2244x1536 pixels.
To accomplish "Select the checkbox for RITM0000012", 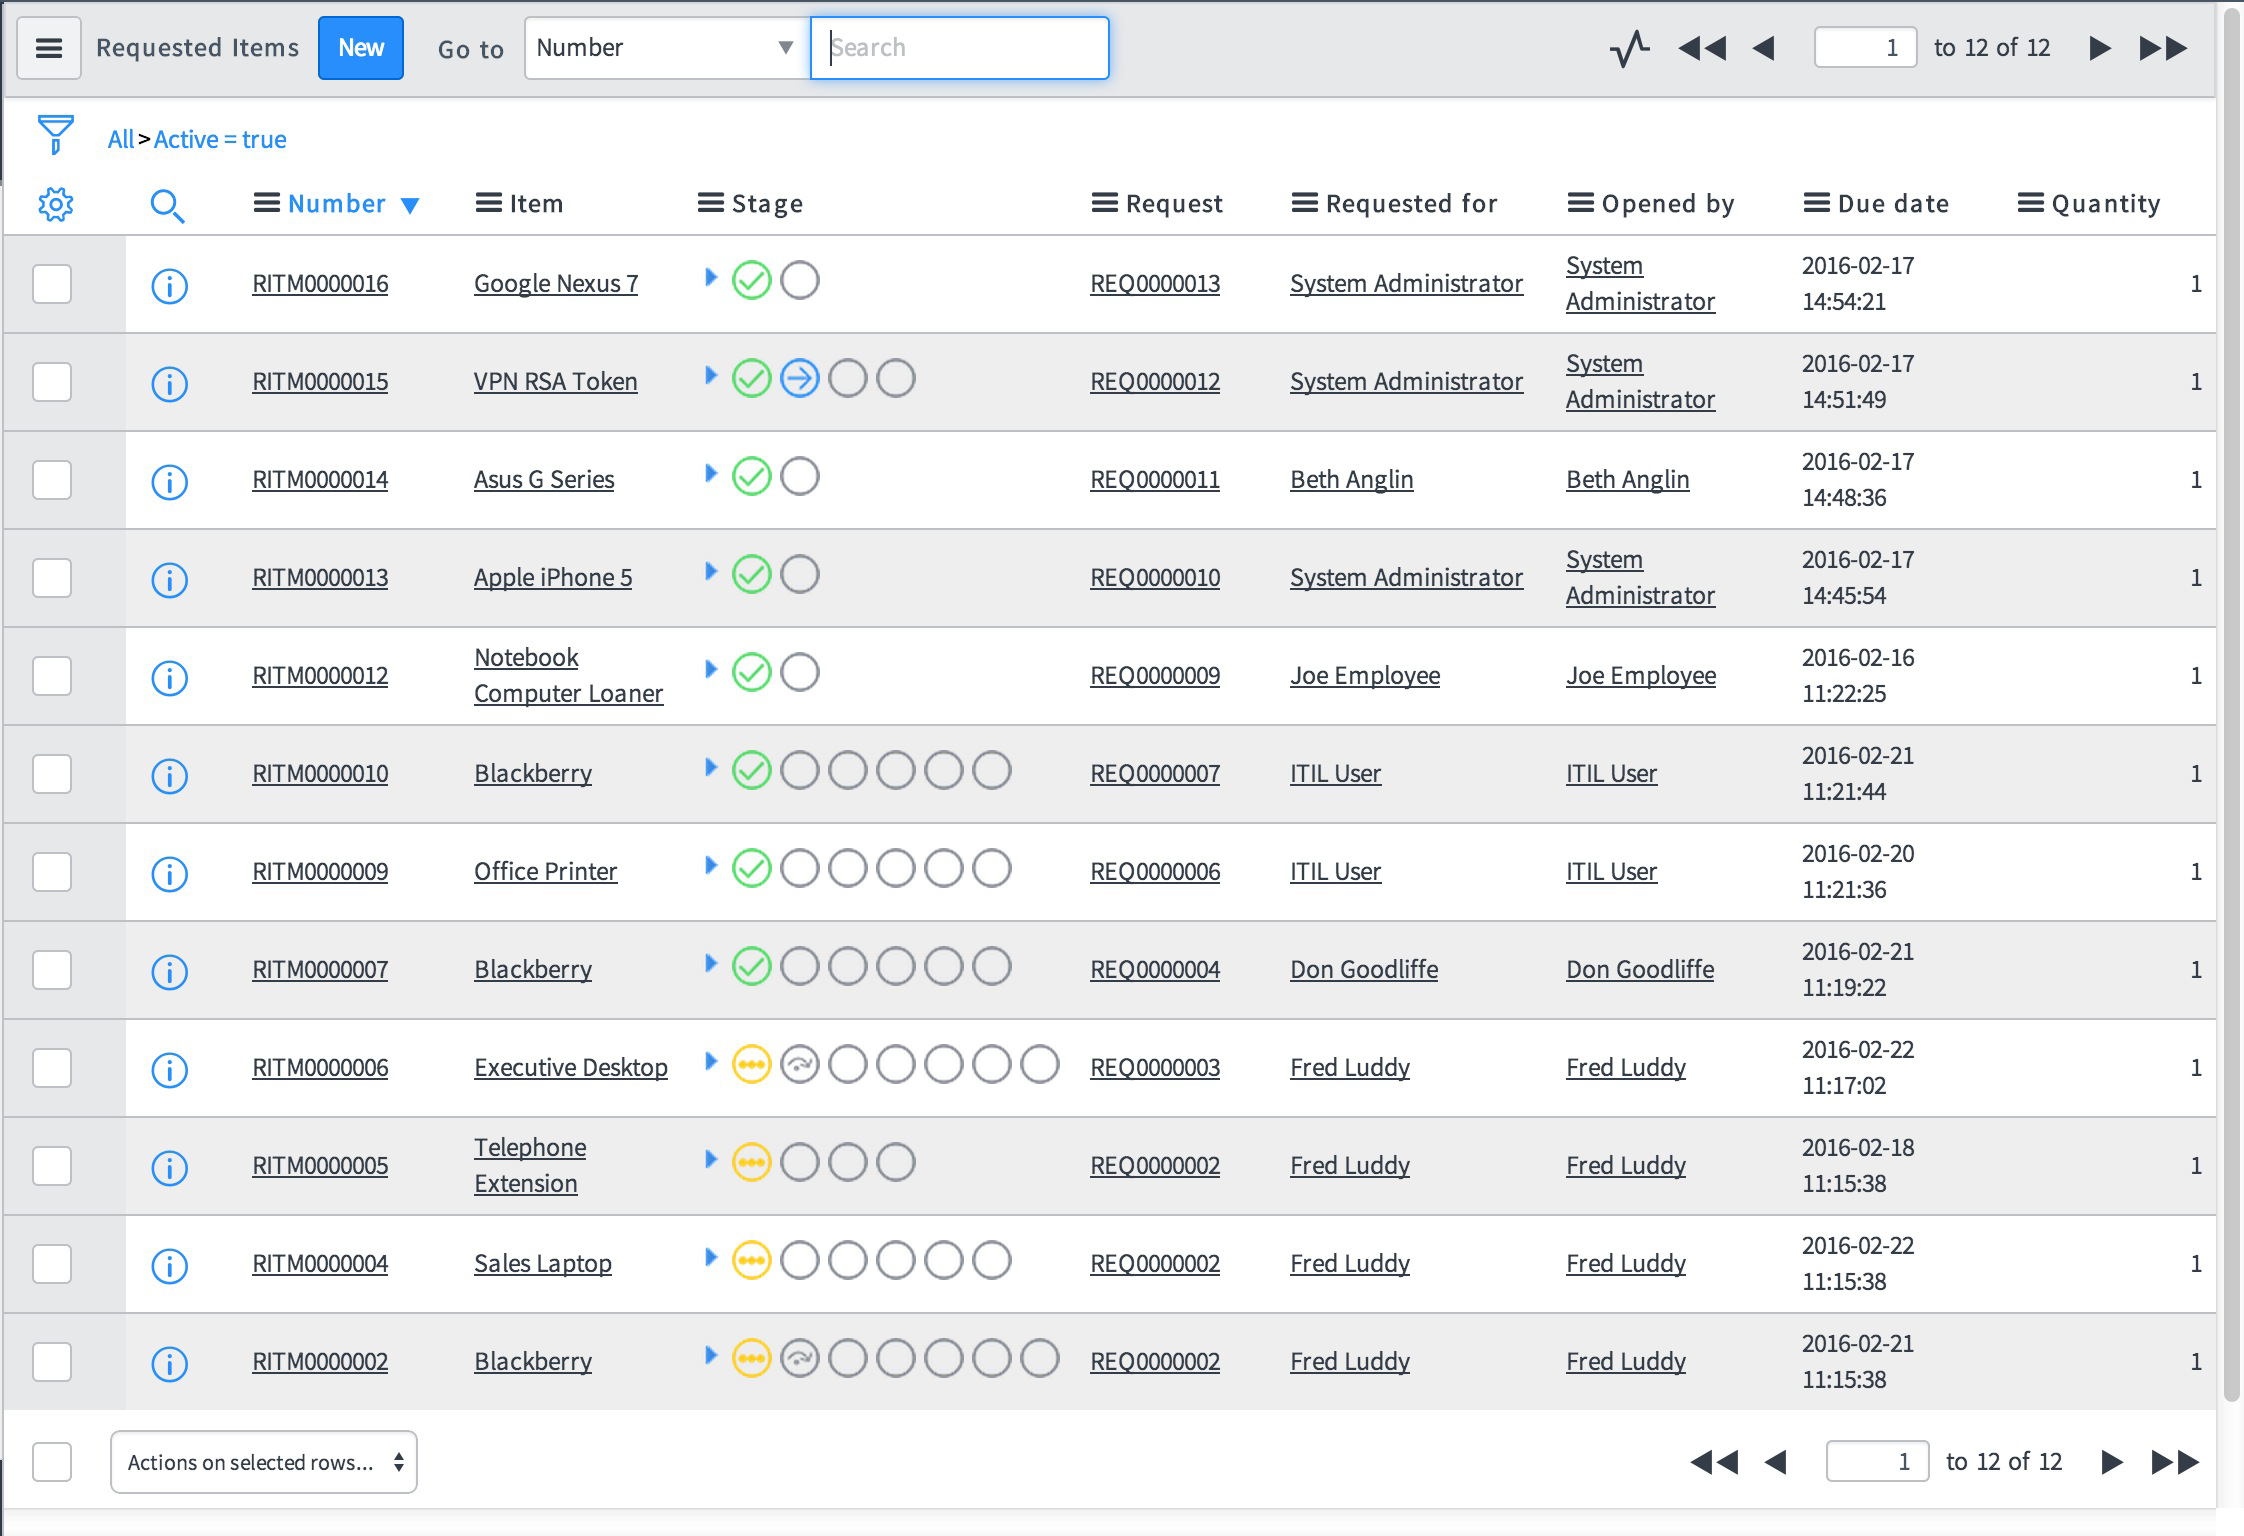I will (52, 676).
